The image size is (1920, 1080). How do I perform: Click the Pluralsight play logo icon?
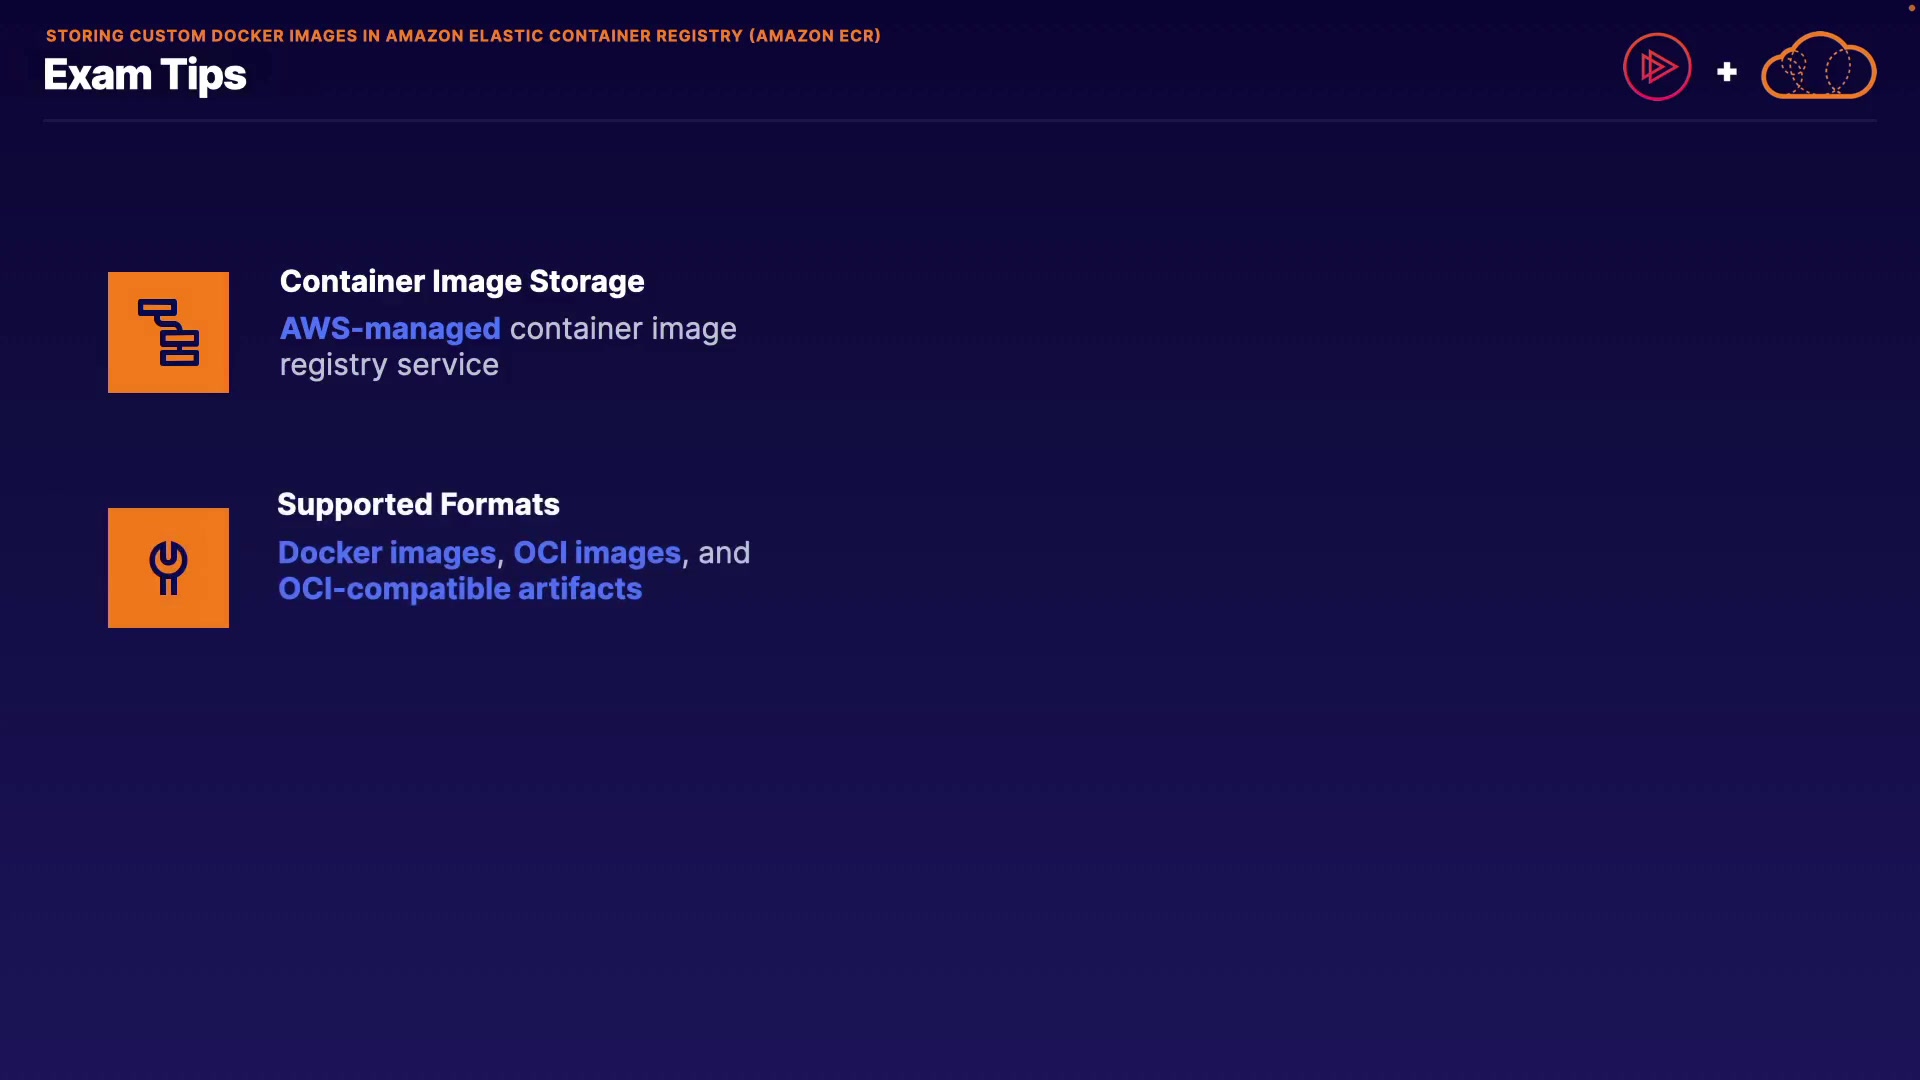click(1657, 67)
